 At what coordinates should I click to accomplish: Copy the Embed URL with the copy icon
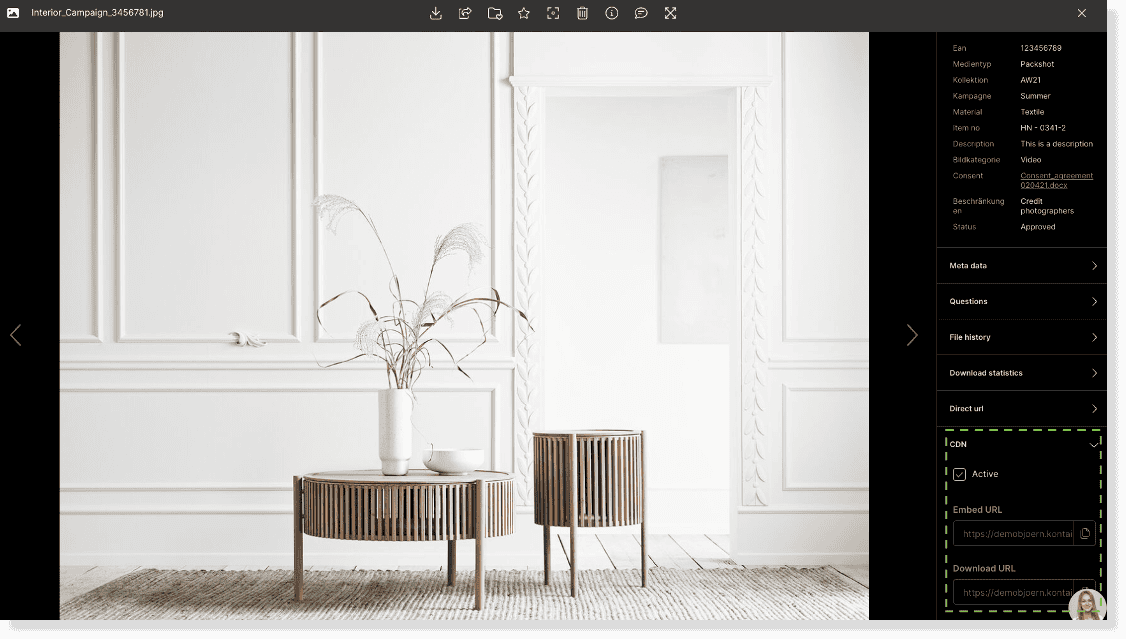pyautogui.click(x=1085, y=534)
